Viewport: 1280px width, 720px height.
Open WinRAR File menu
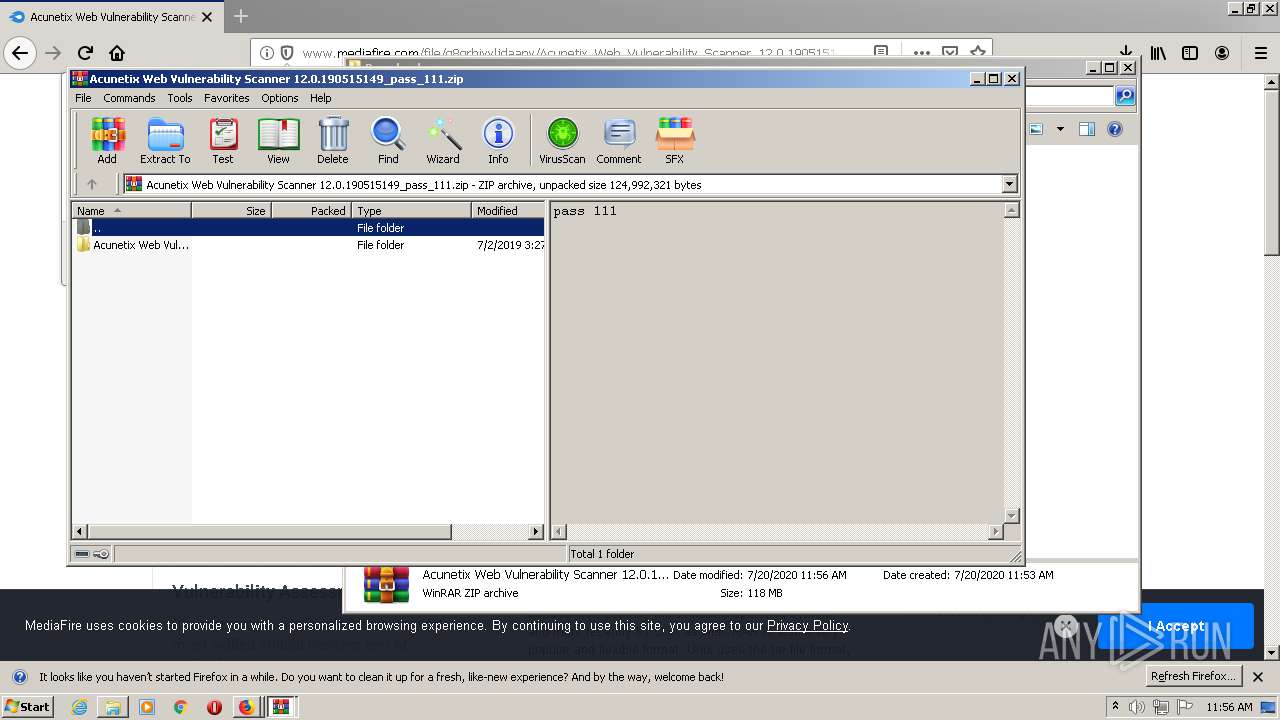click(83, 98)
